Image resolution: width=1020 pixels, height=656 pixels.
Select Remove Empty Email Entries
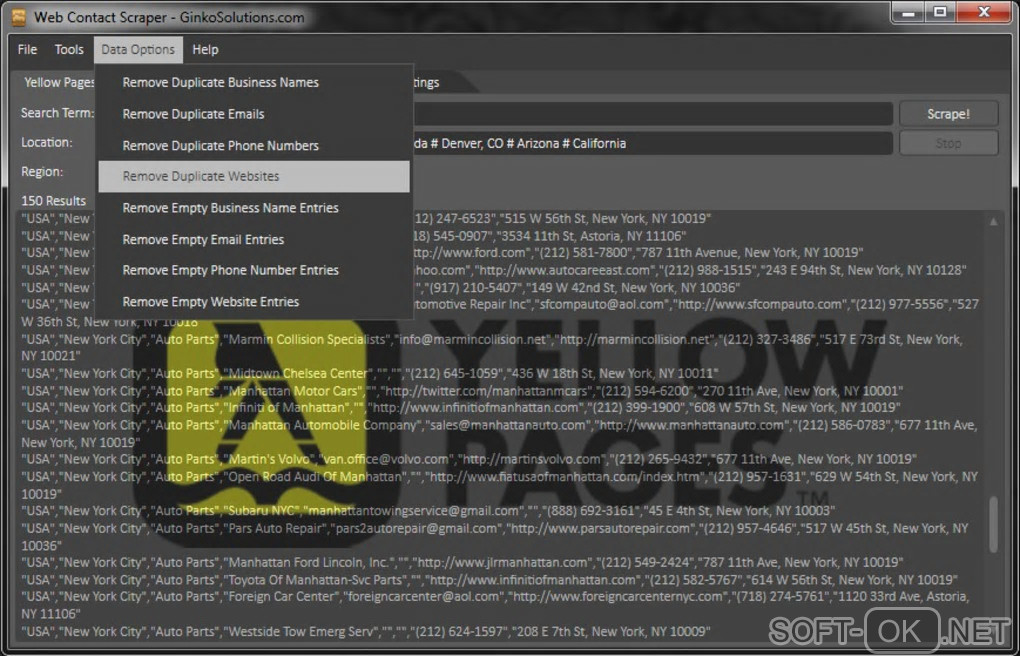254,239
